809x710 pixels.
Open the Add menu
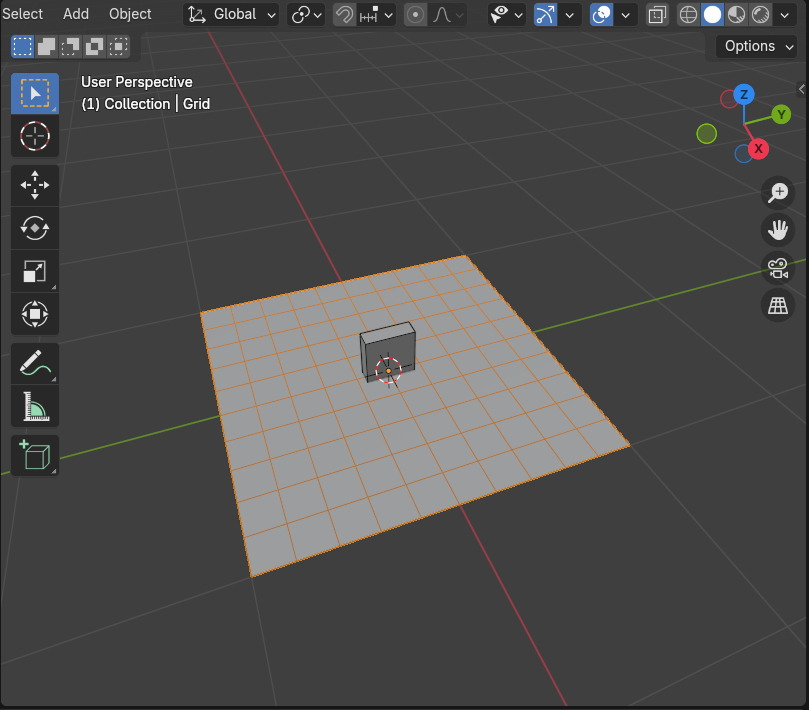[76, 14]
